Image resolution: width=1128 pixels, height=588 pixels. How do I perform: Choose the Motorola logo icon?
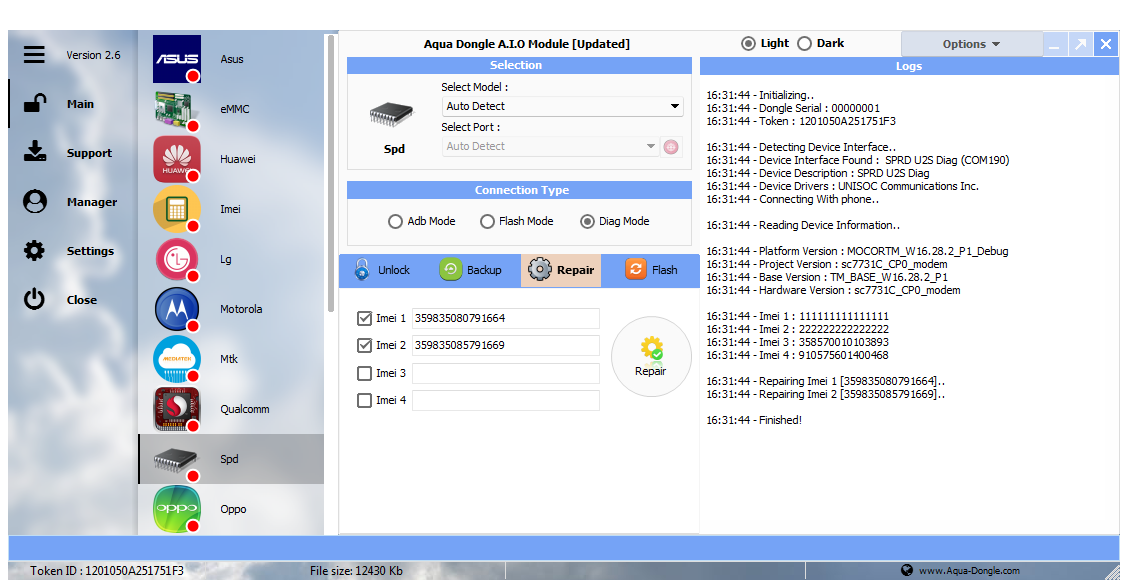tap(177, 309)
